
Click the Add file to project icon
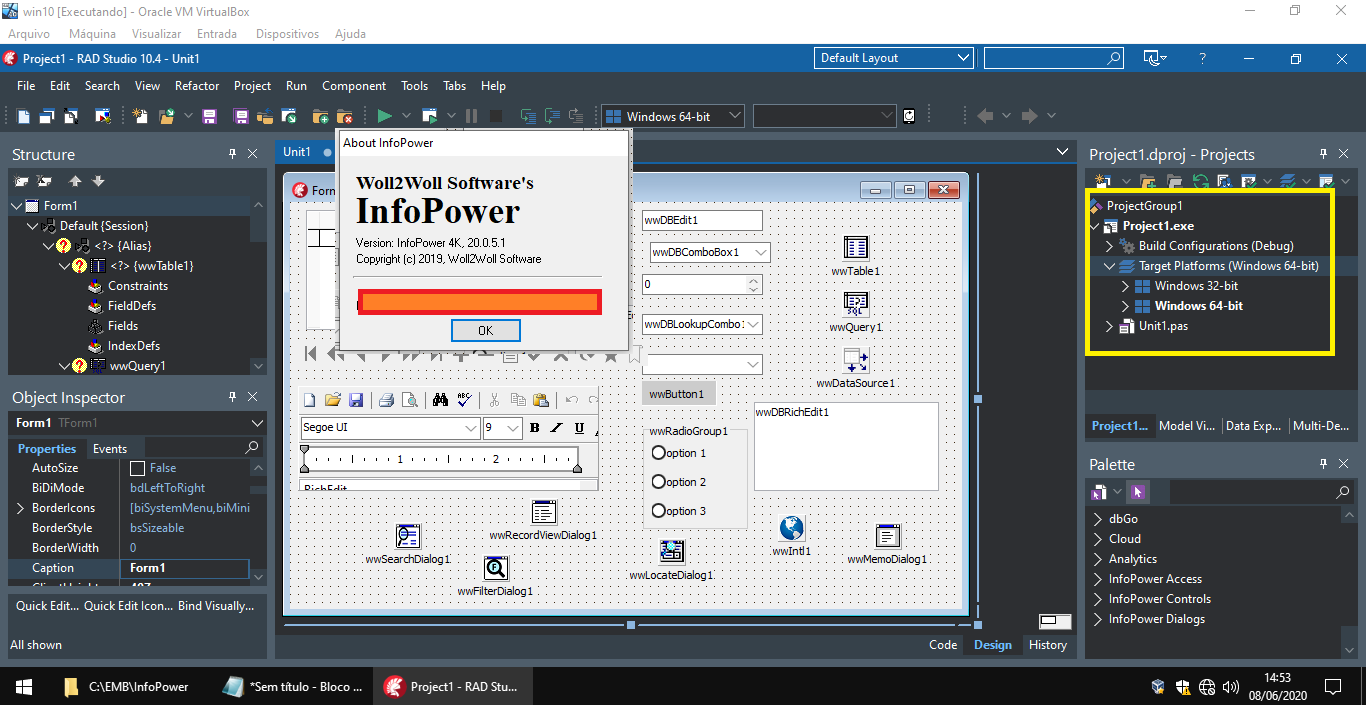point(320,116)
